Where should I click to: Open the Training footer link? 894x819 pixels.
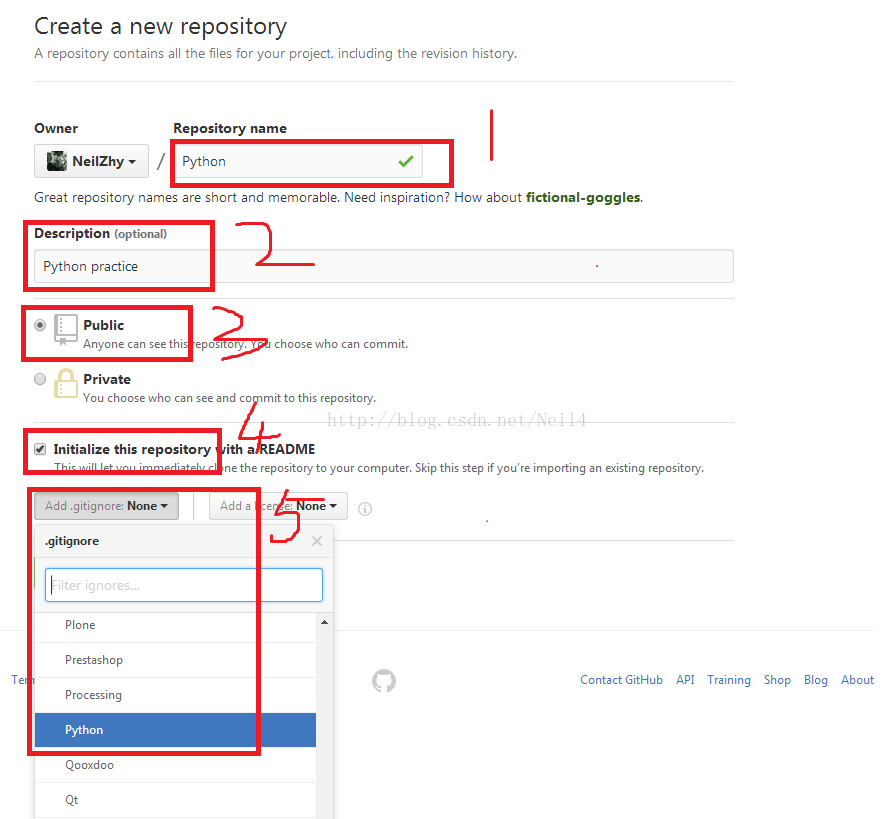pyautogui.click(x=729, y=680)
